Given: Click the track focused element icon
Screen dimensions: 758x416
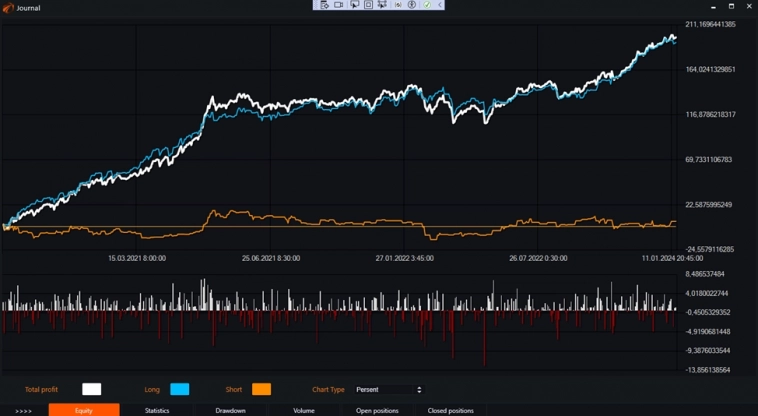Looking at the screenshot, I should [x=382, y=5].
